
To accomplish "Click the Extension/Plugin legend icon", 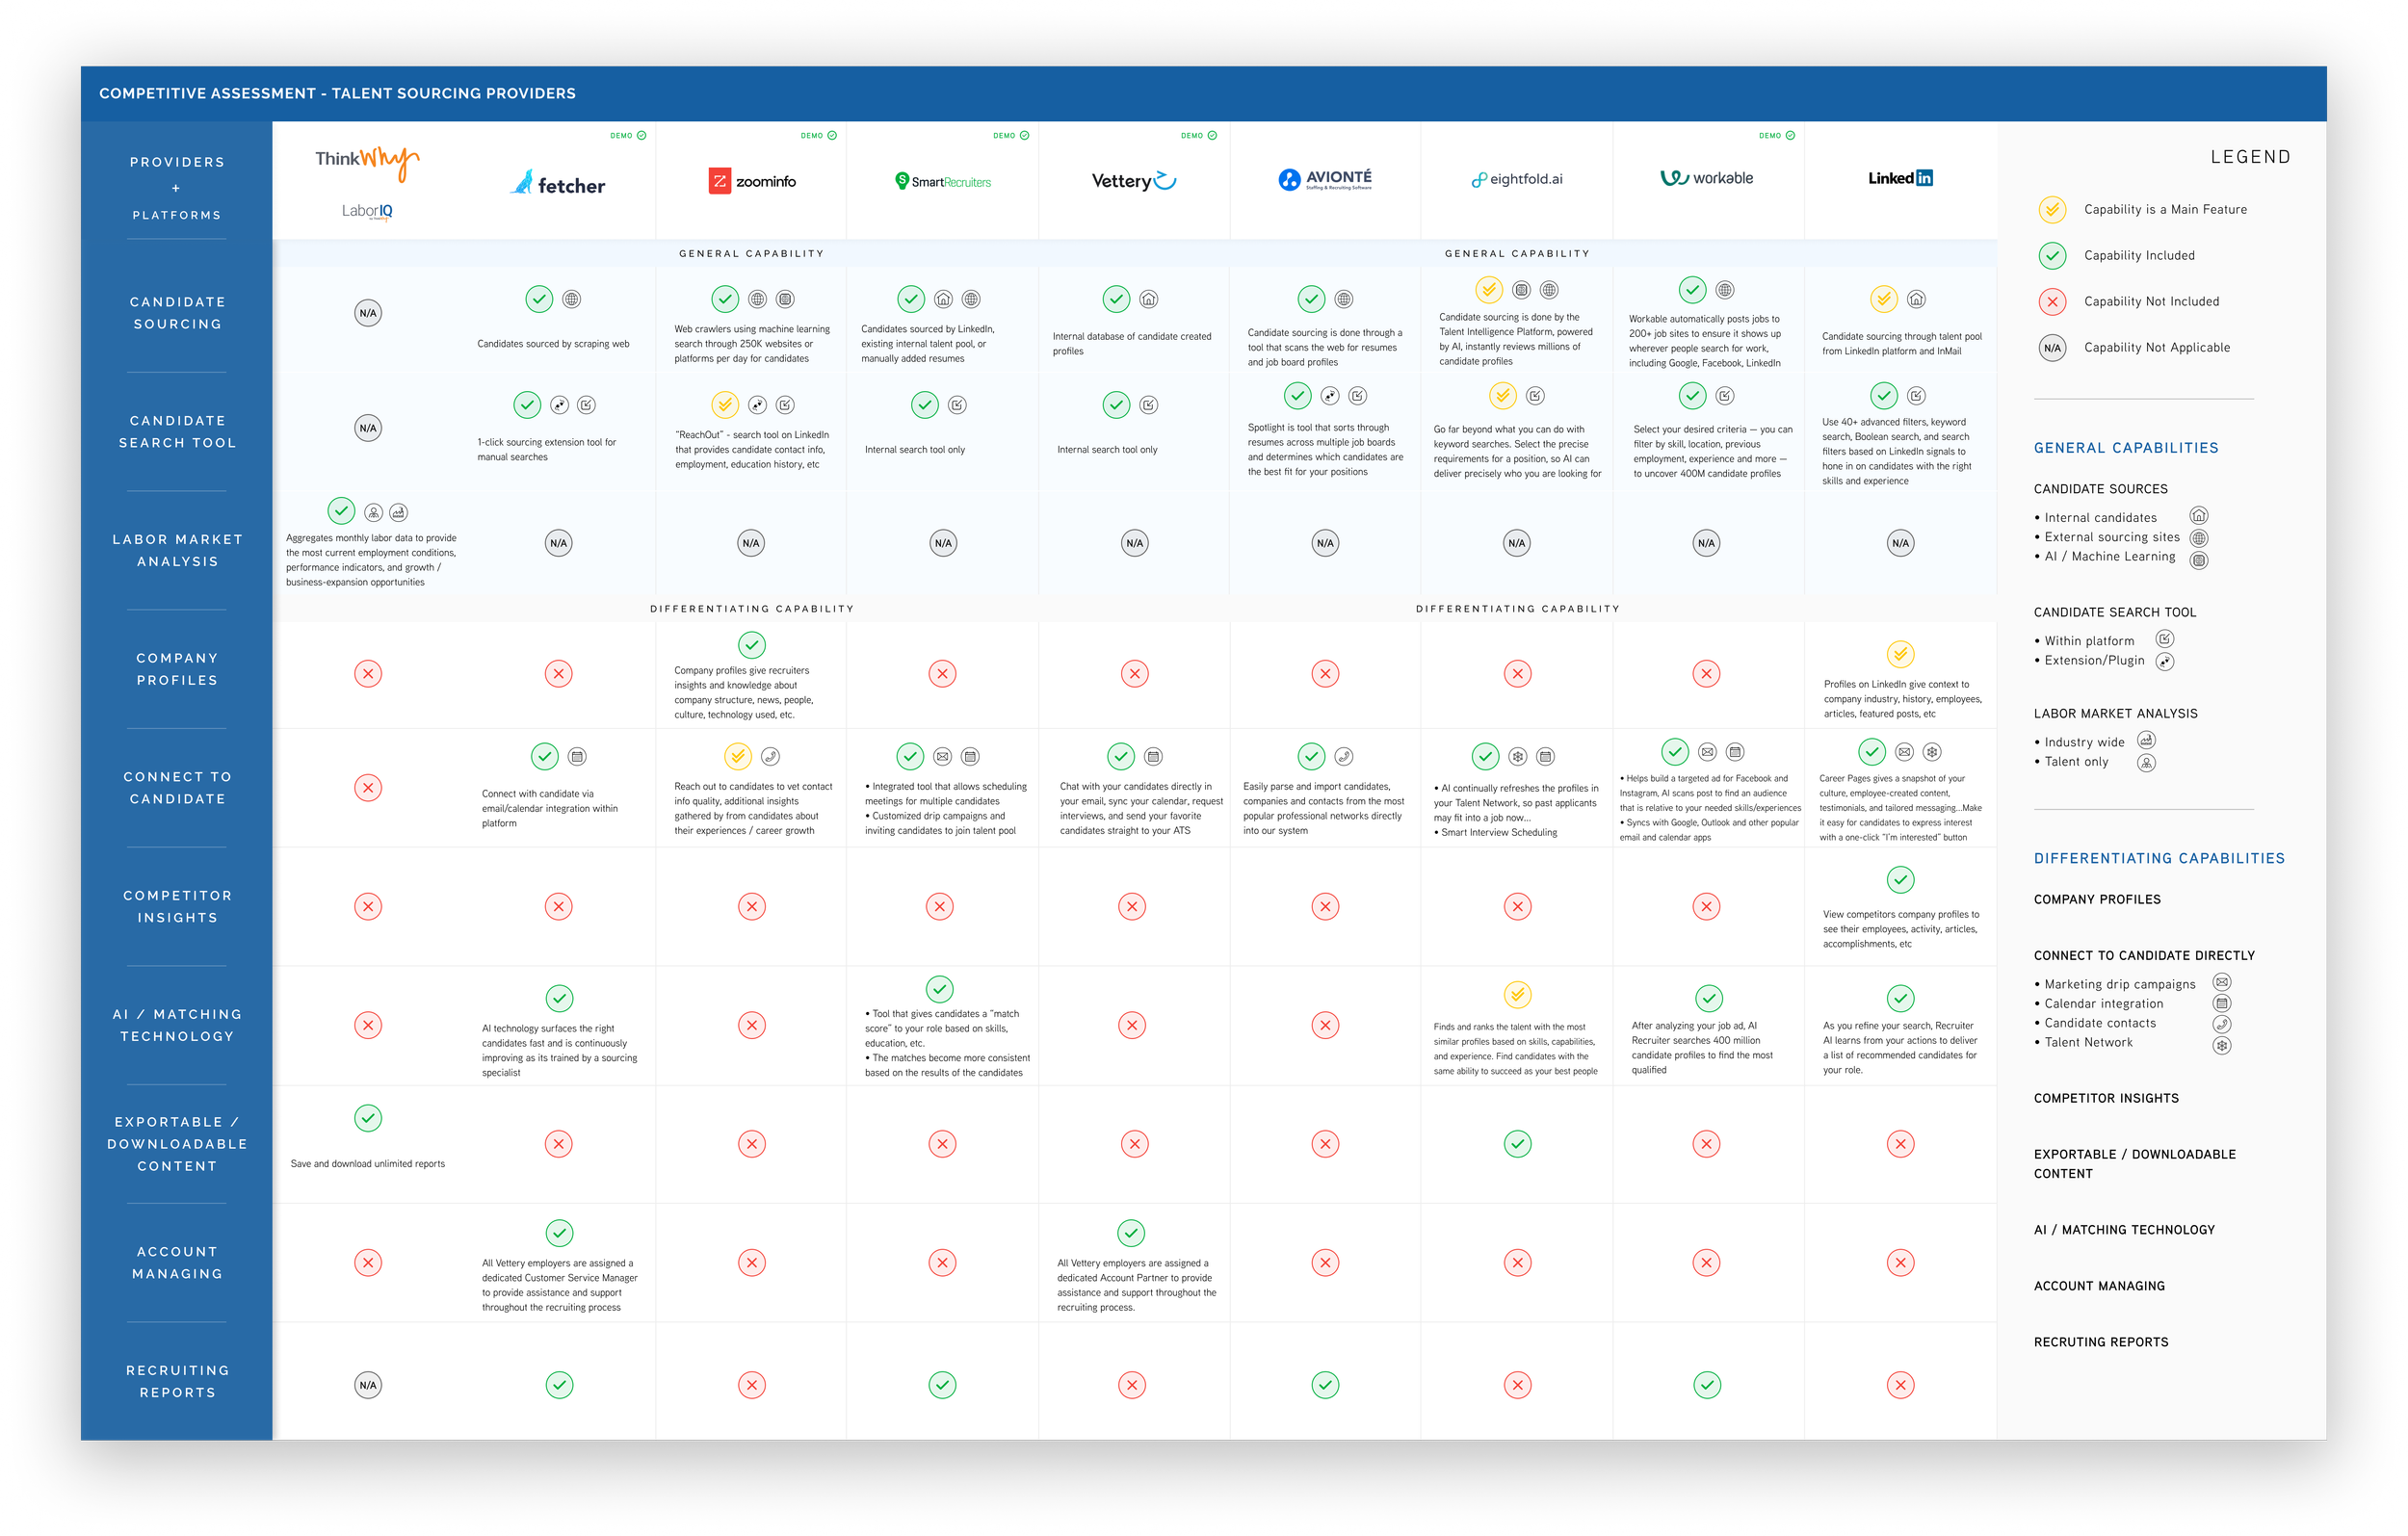I will [2165, 661].
